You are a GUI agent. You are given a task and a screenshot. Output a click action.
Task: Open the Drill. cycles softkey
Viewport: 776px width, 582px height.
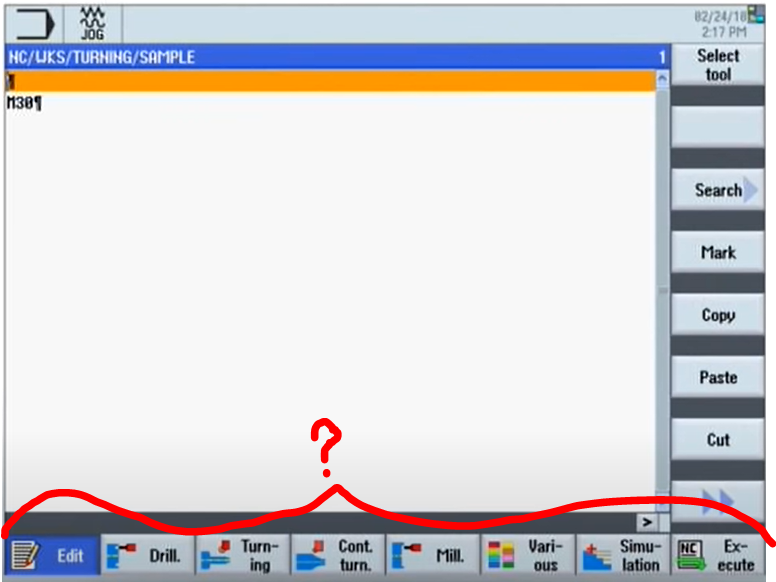pos(147,555)
